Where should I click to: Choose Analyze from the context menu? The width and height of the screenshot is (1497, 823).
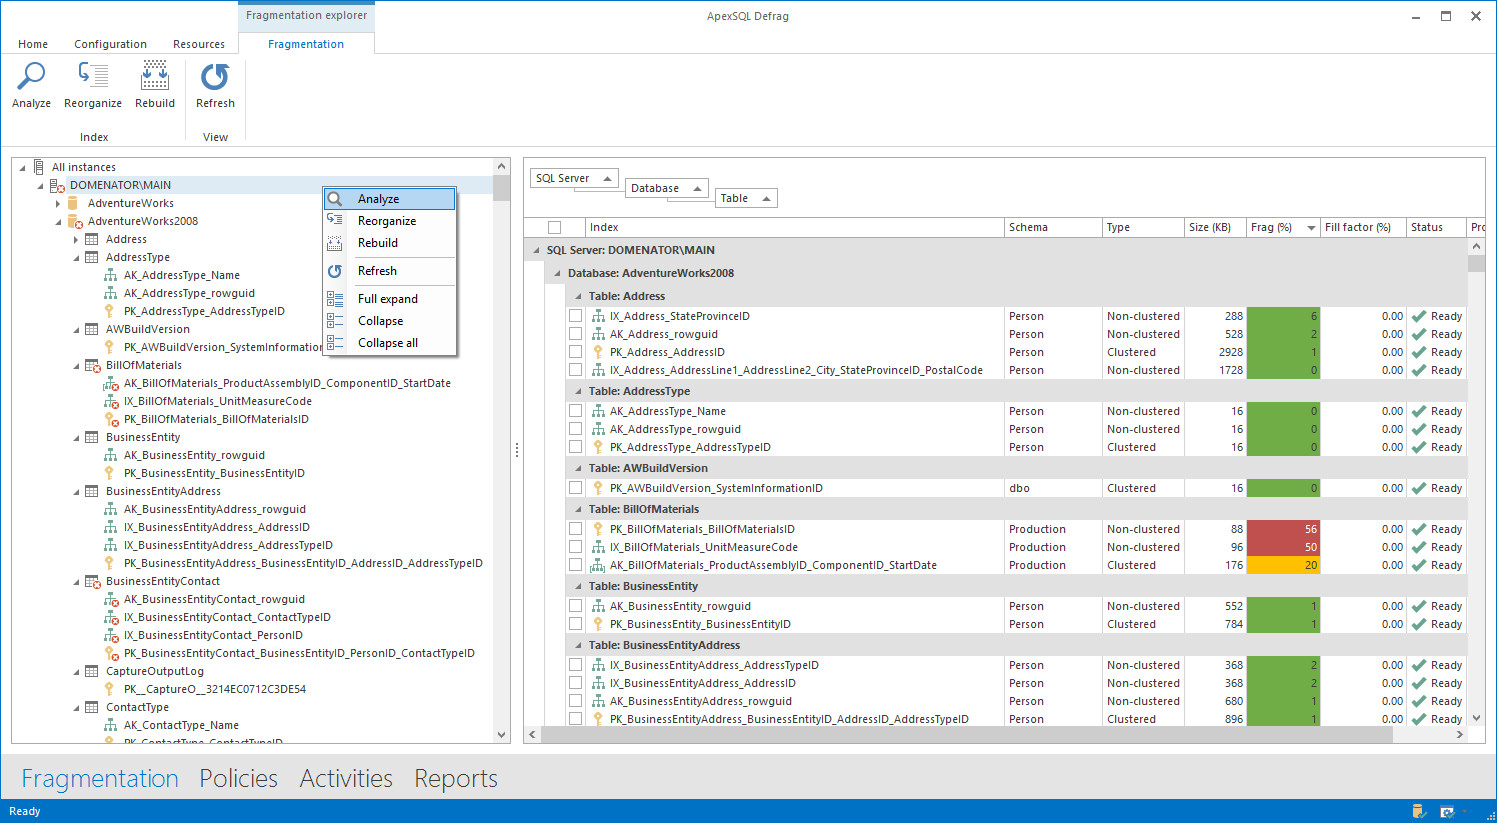(390, 199)
